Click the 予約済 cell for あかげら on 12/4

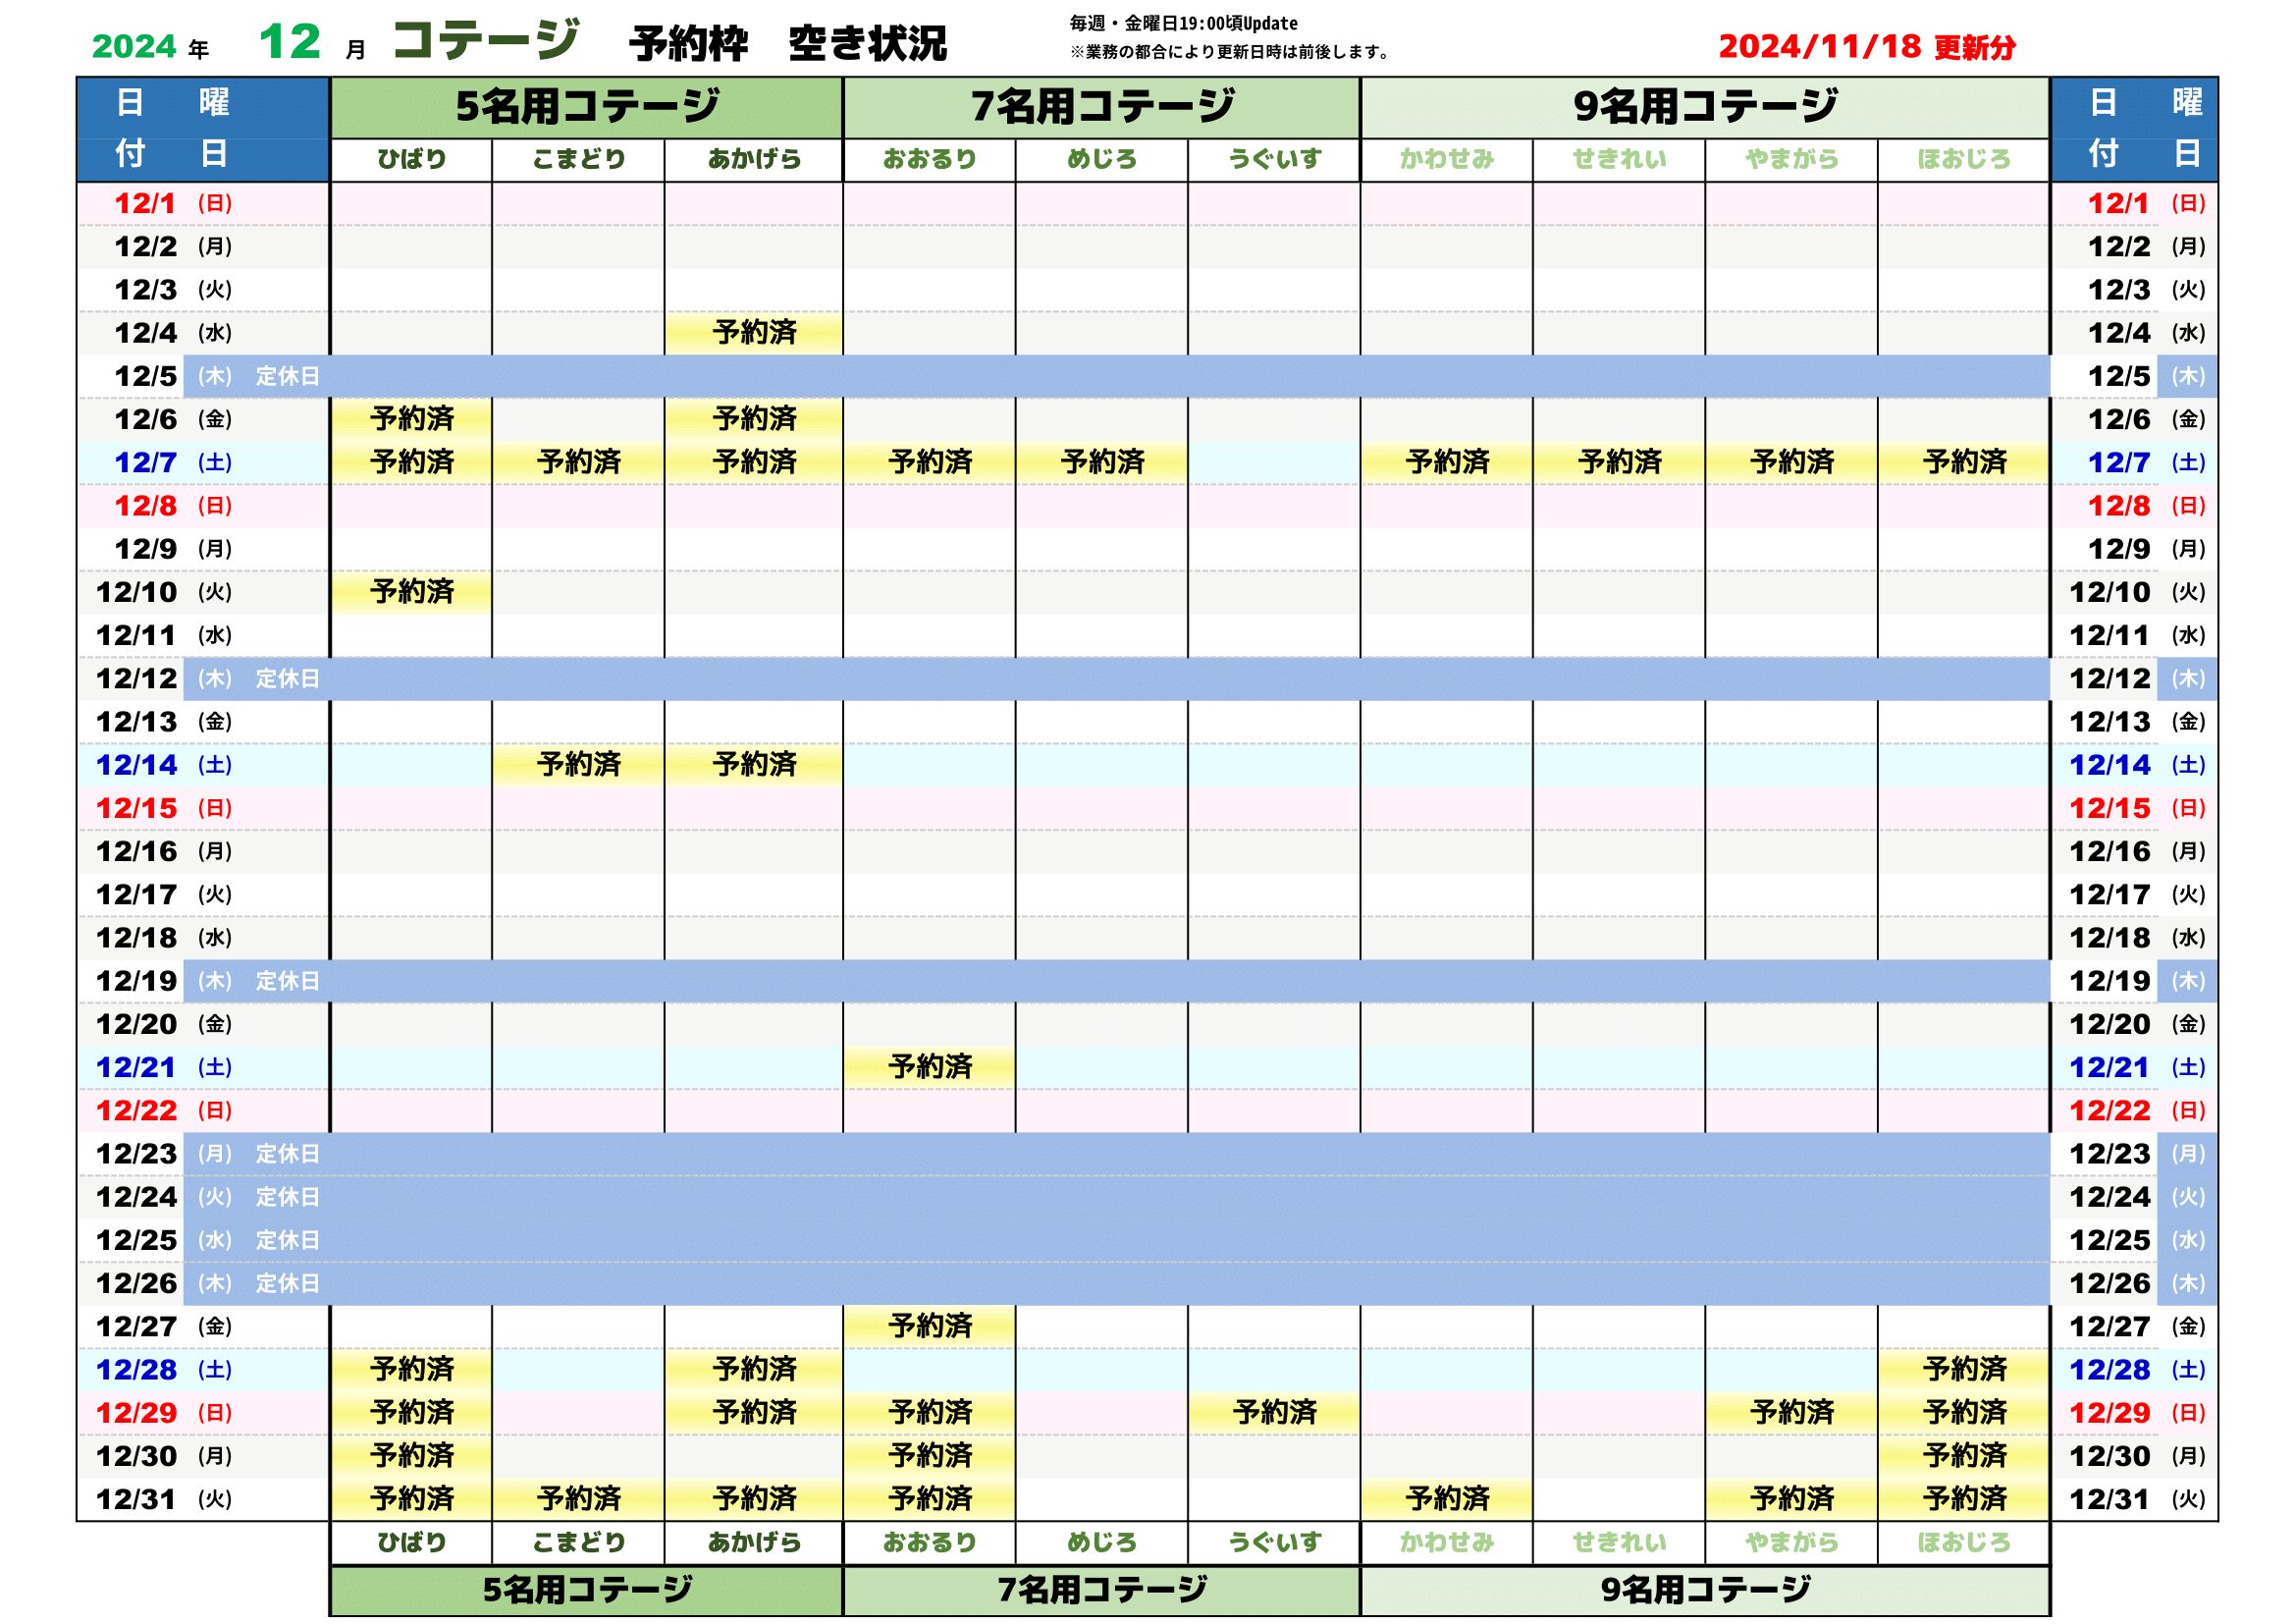pyautogui.click(x=754, y=333)
